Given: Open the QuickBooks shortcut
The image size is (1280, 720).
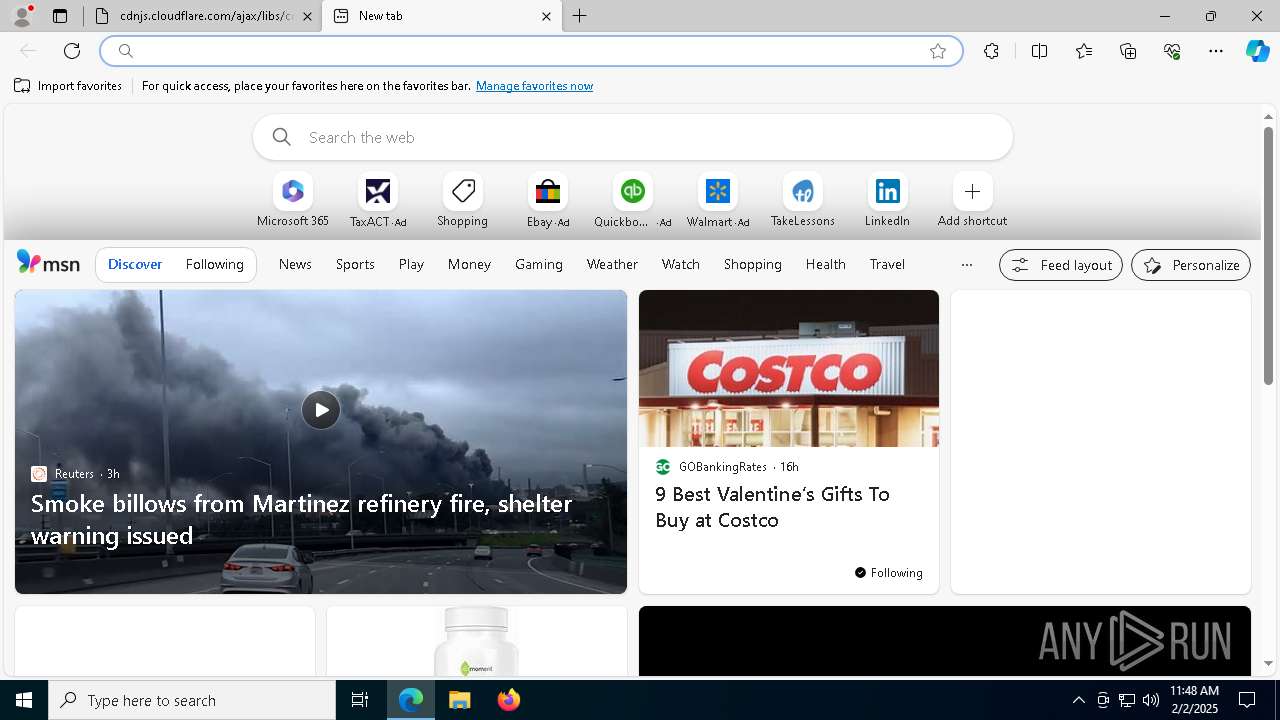Looking at the screenshot, I should pos(633,200).
